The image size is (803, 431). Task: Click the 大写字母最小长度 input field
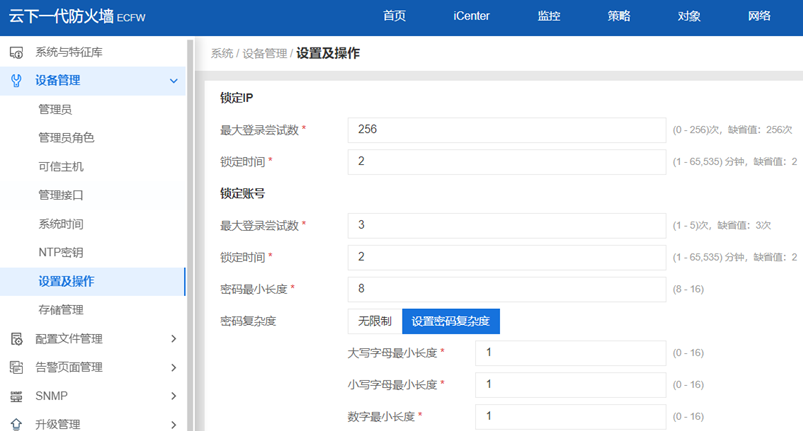tap(569, 353)
